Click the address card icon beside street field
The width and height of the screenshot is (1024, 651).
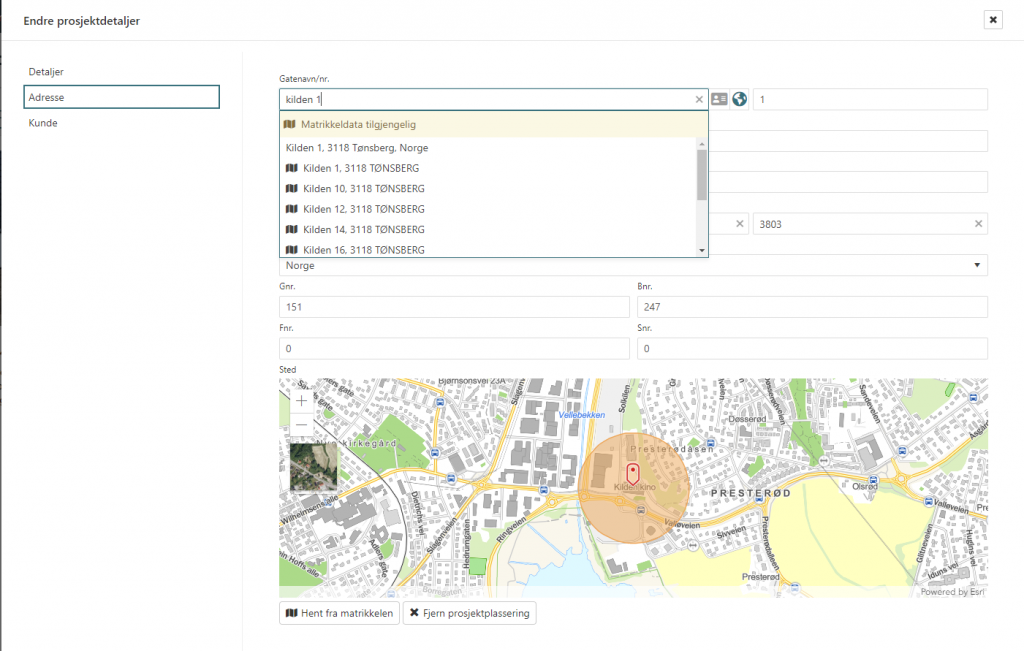click(719, 99)
